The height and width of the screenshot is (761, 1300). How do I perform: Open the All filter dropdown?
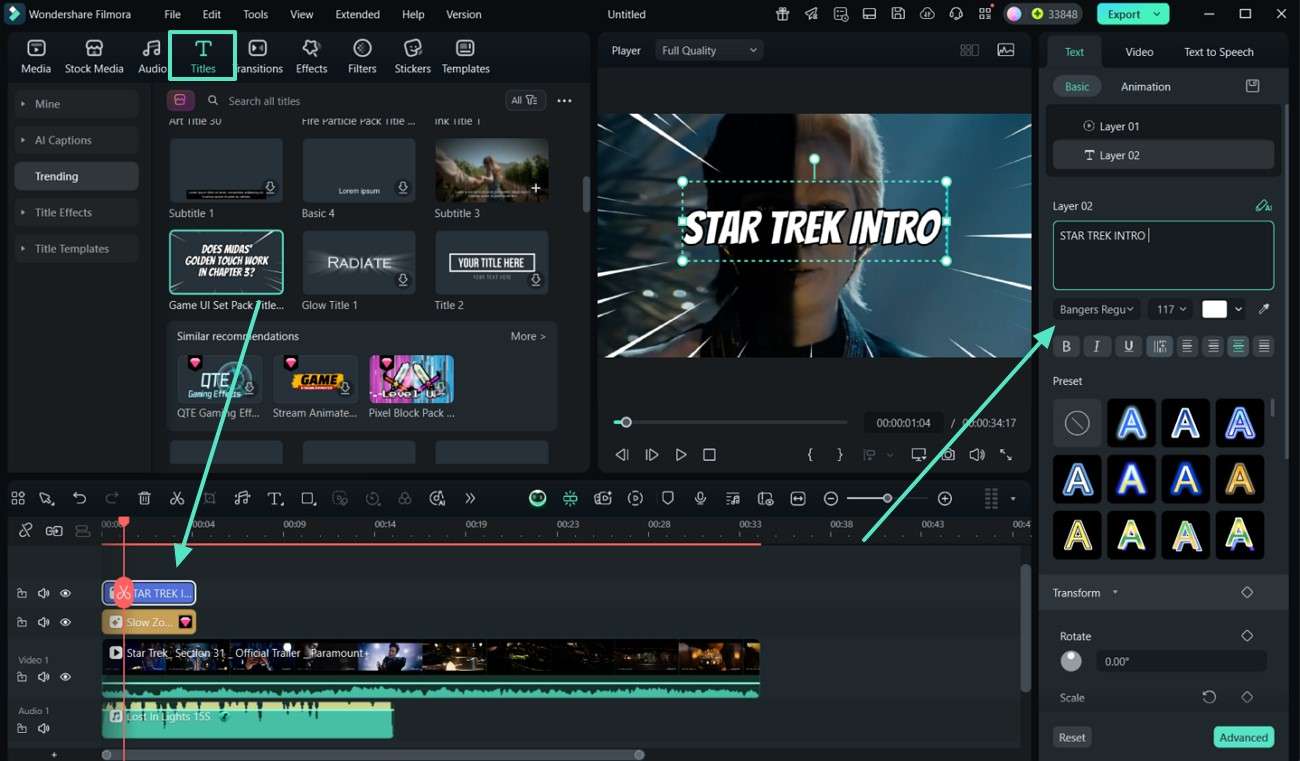point(524,100)
